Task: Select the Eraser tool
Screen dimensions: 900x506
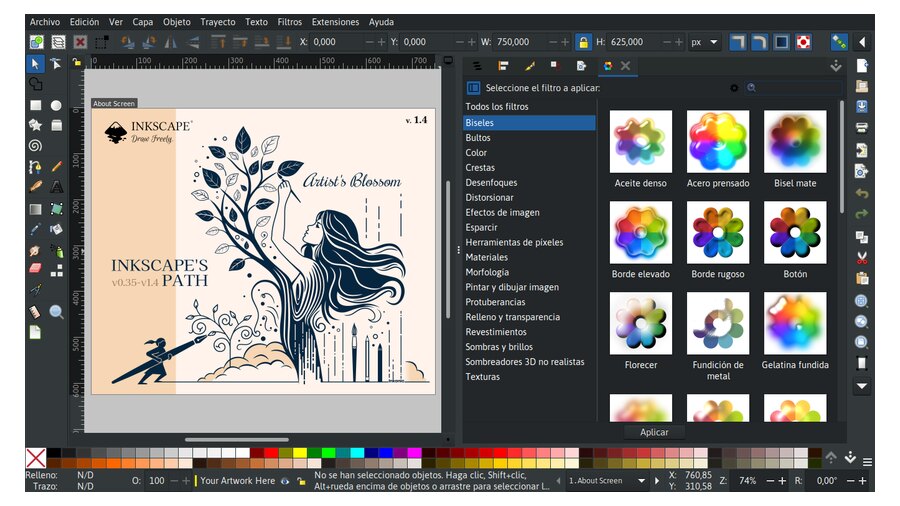Action: [x=36, y=269]
